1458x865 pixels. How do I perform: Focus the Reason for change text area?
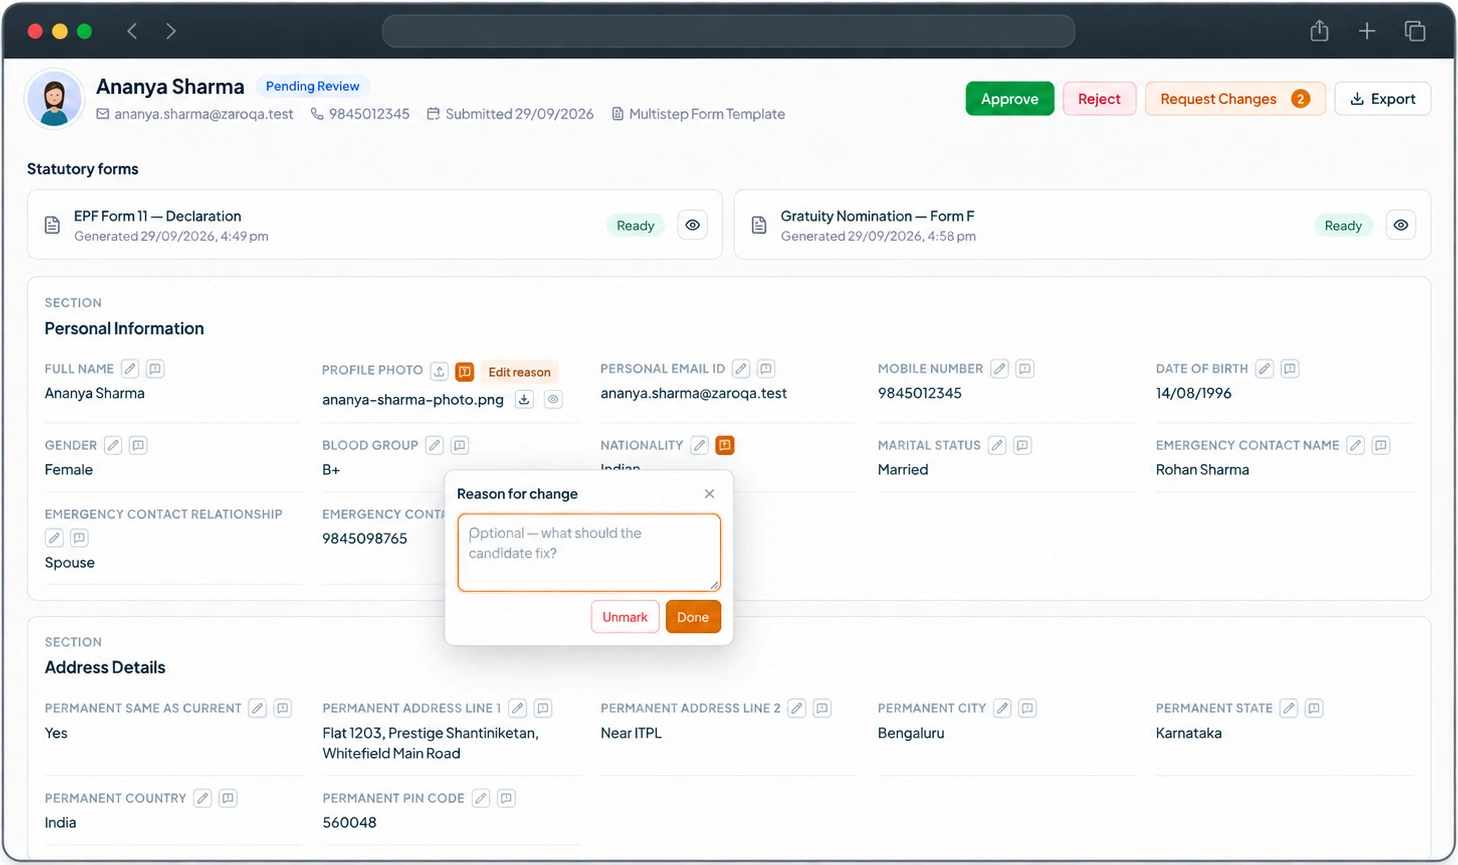point(589,552)
